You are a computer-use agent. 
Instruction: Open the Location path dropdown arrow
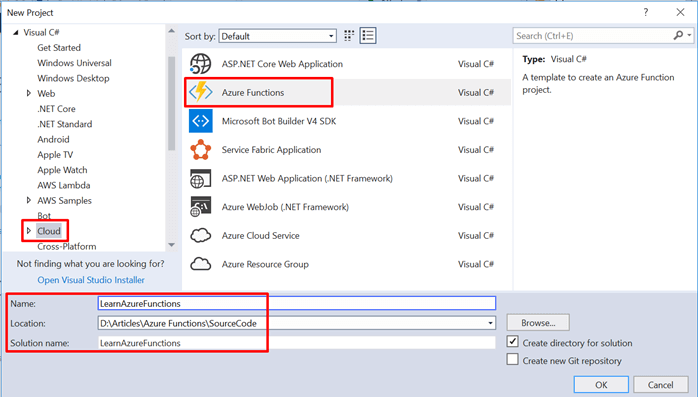coord(490,323)
